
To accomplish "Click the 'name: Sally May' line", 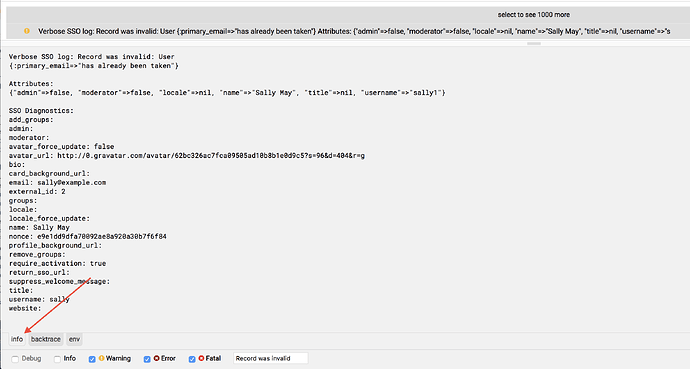I will coord(39,227).
